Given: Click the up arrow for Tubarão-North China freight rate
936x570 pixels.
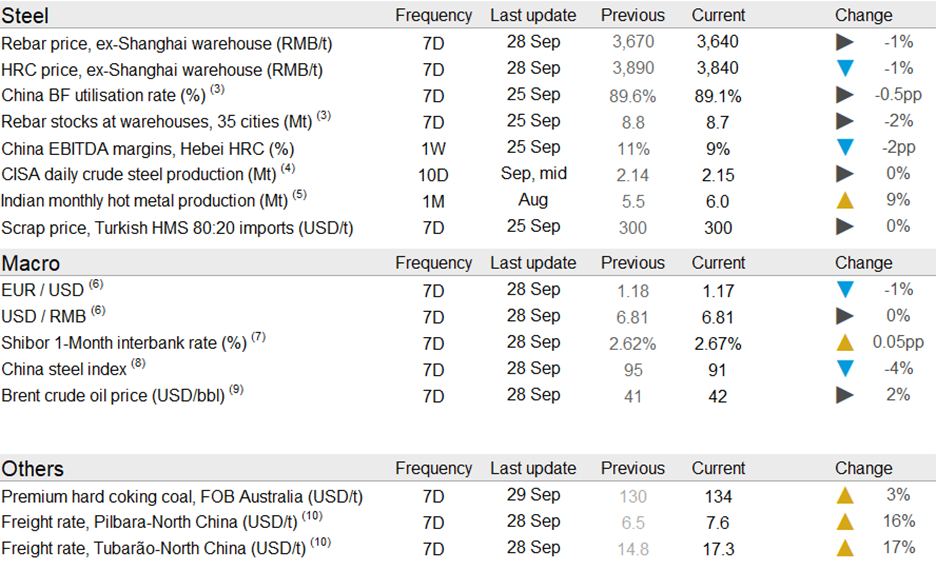Looking at the screenshot, I should [x=845, y=547].
